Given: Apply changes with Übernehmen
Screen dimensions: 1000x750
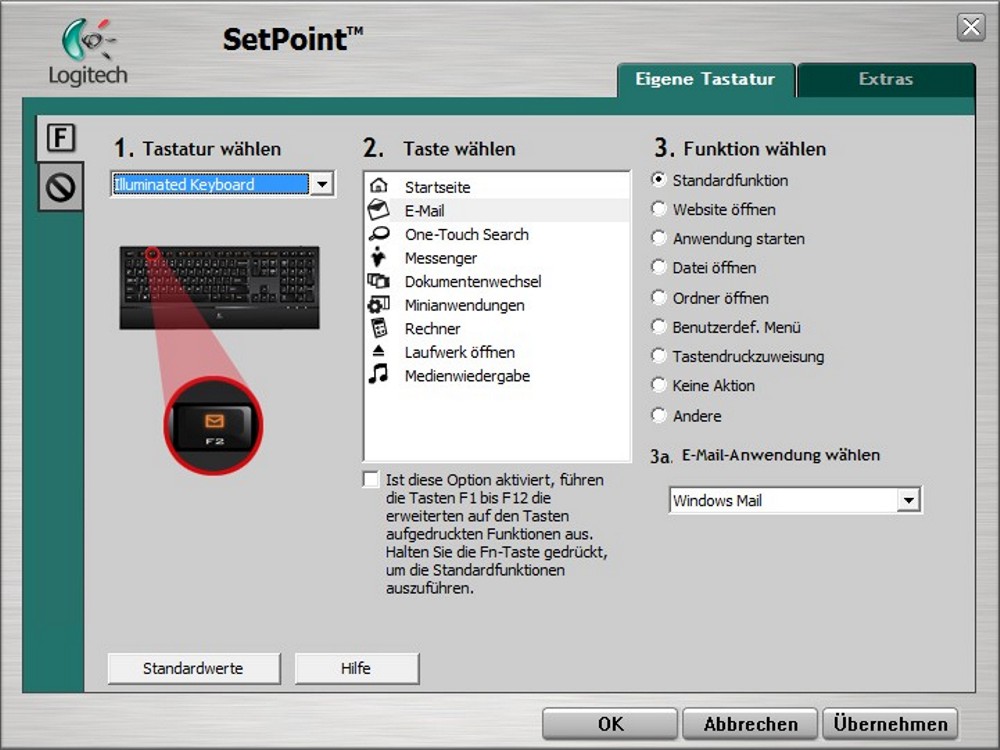Looking at the screenshot, I should [x=890, y=724].
